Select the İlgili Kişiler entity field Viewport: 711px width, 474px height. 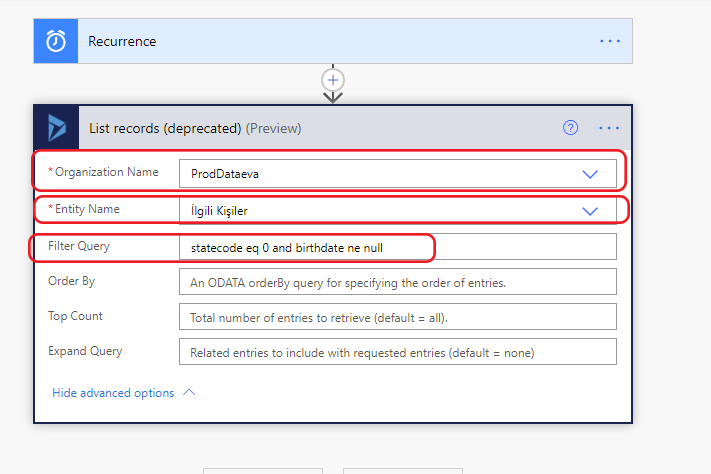398,210
